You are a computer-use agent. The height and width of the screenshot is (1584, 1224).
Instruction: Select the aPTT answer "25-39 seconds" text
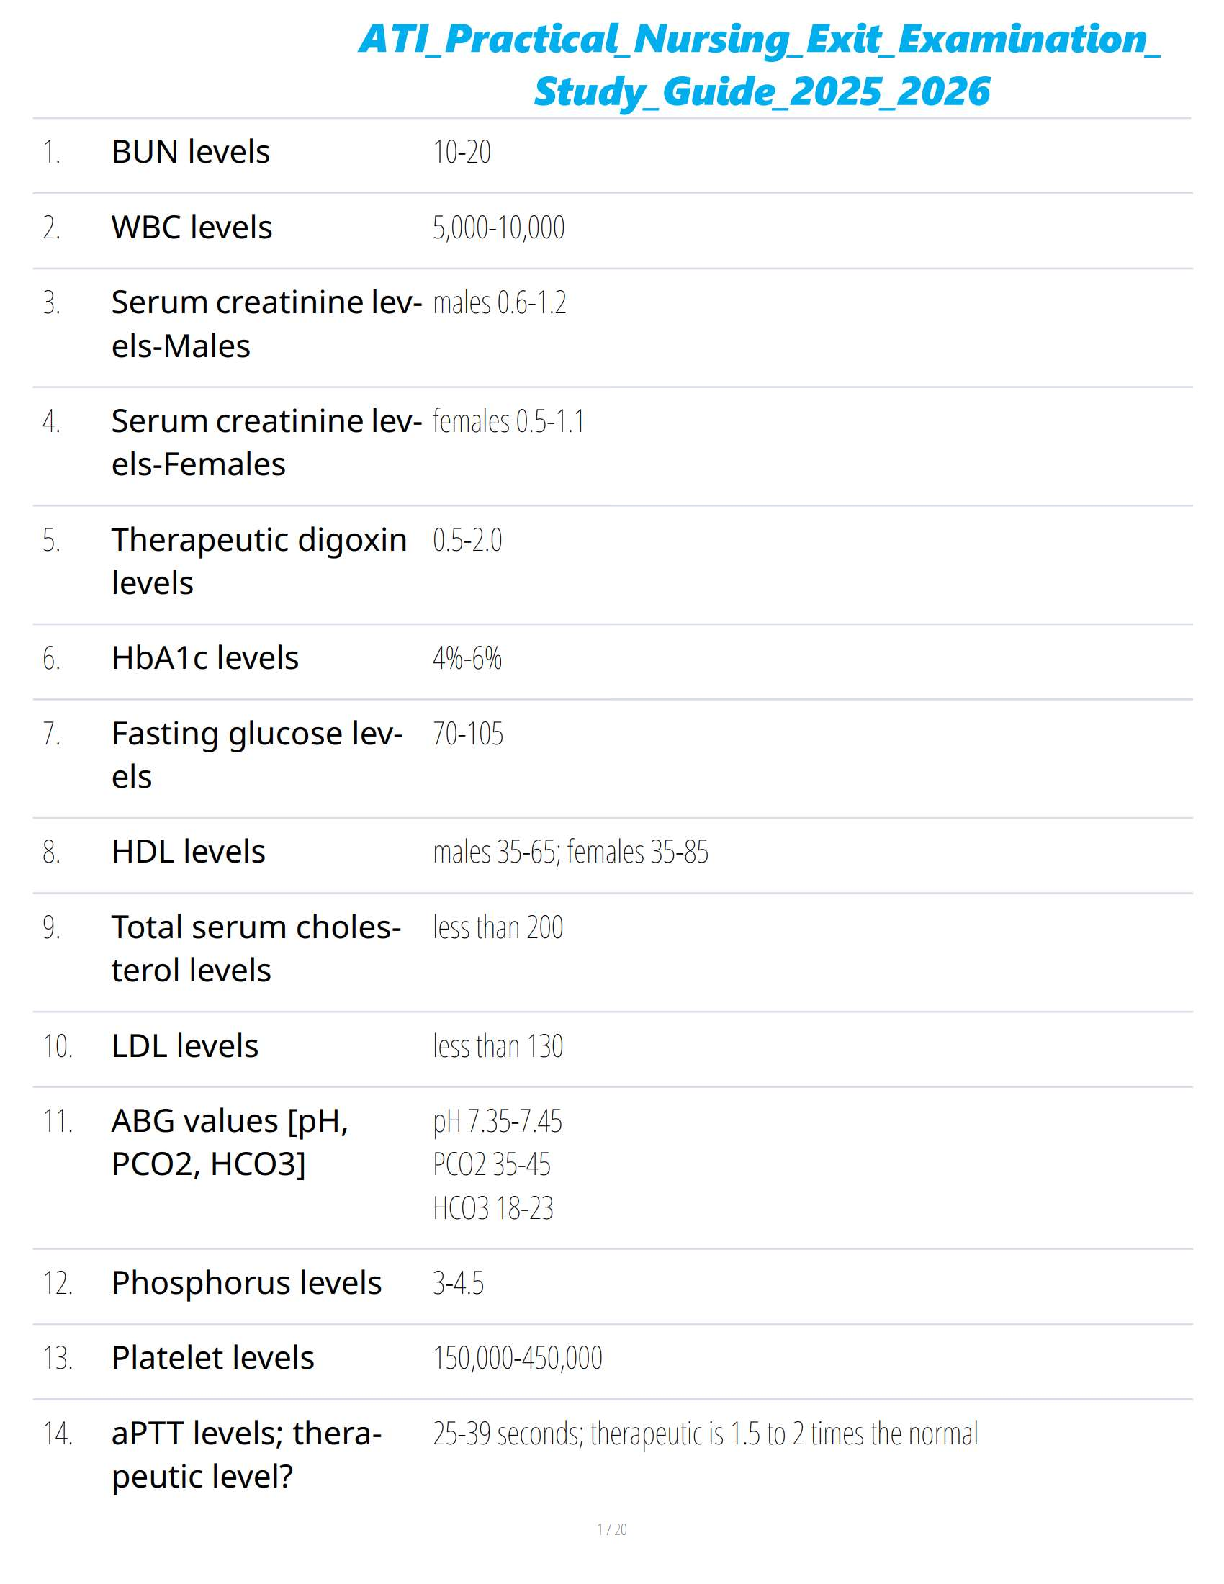507,1434
